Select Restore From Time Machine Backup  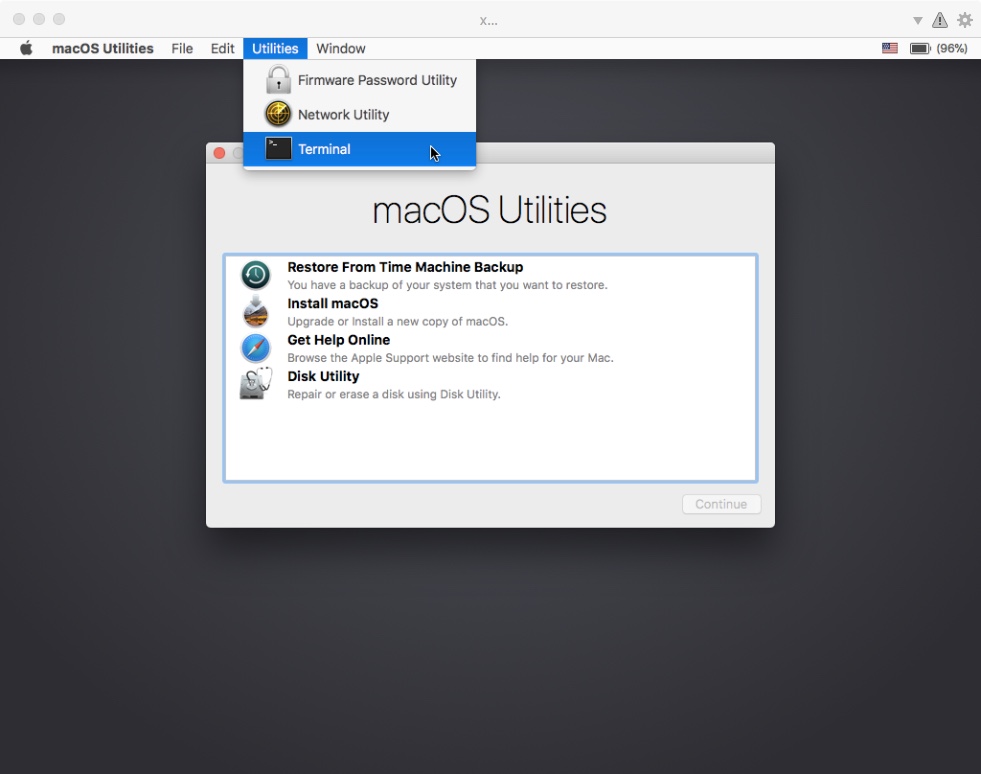point(490,275)
